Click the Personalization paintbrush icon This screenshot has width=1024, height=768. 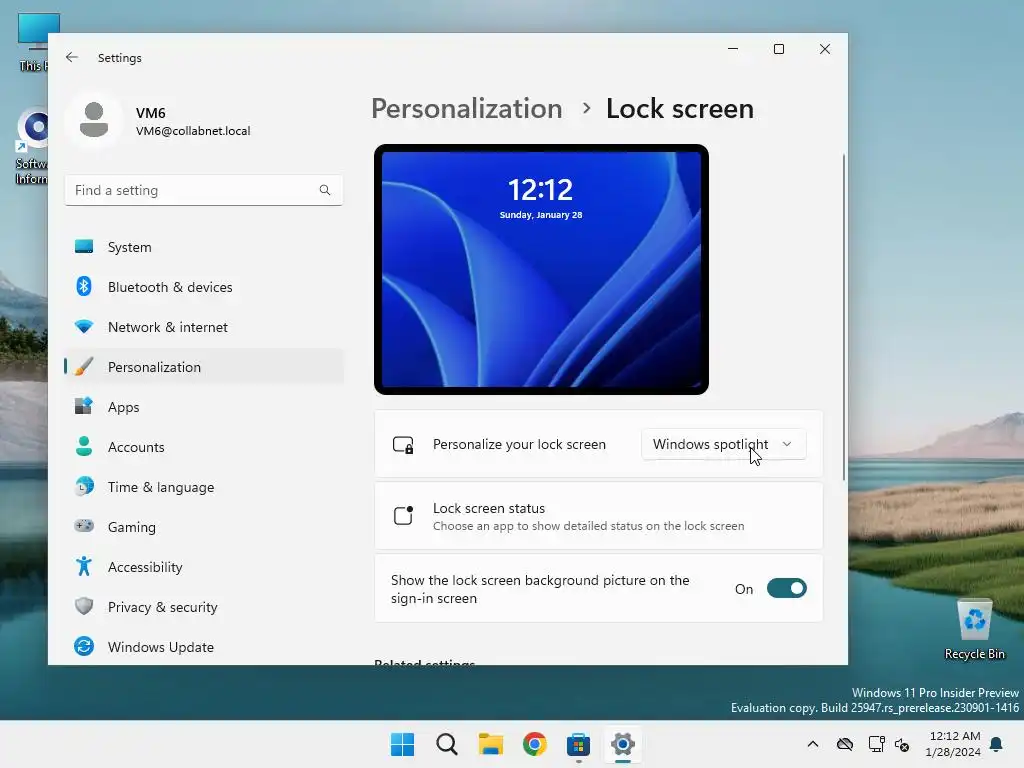pos(84,366)
